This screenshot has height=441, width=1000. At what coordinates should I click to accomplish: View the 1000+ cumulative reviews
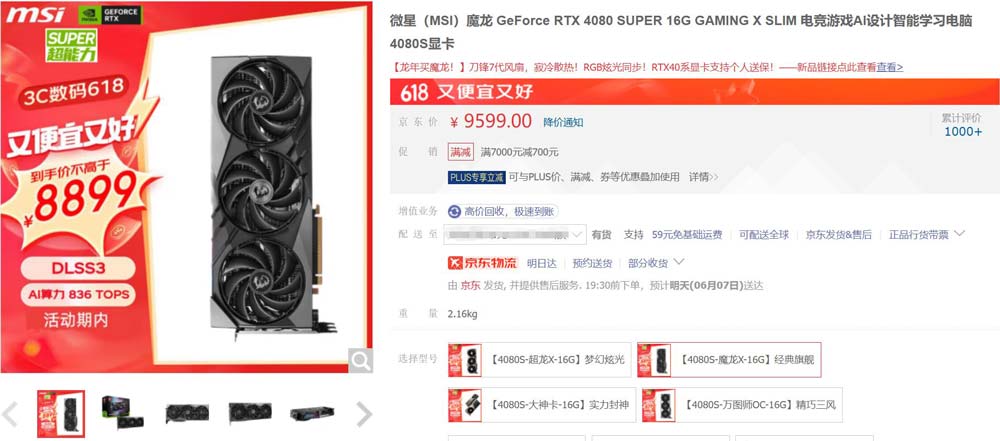[963, 132]
